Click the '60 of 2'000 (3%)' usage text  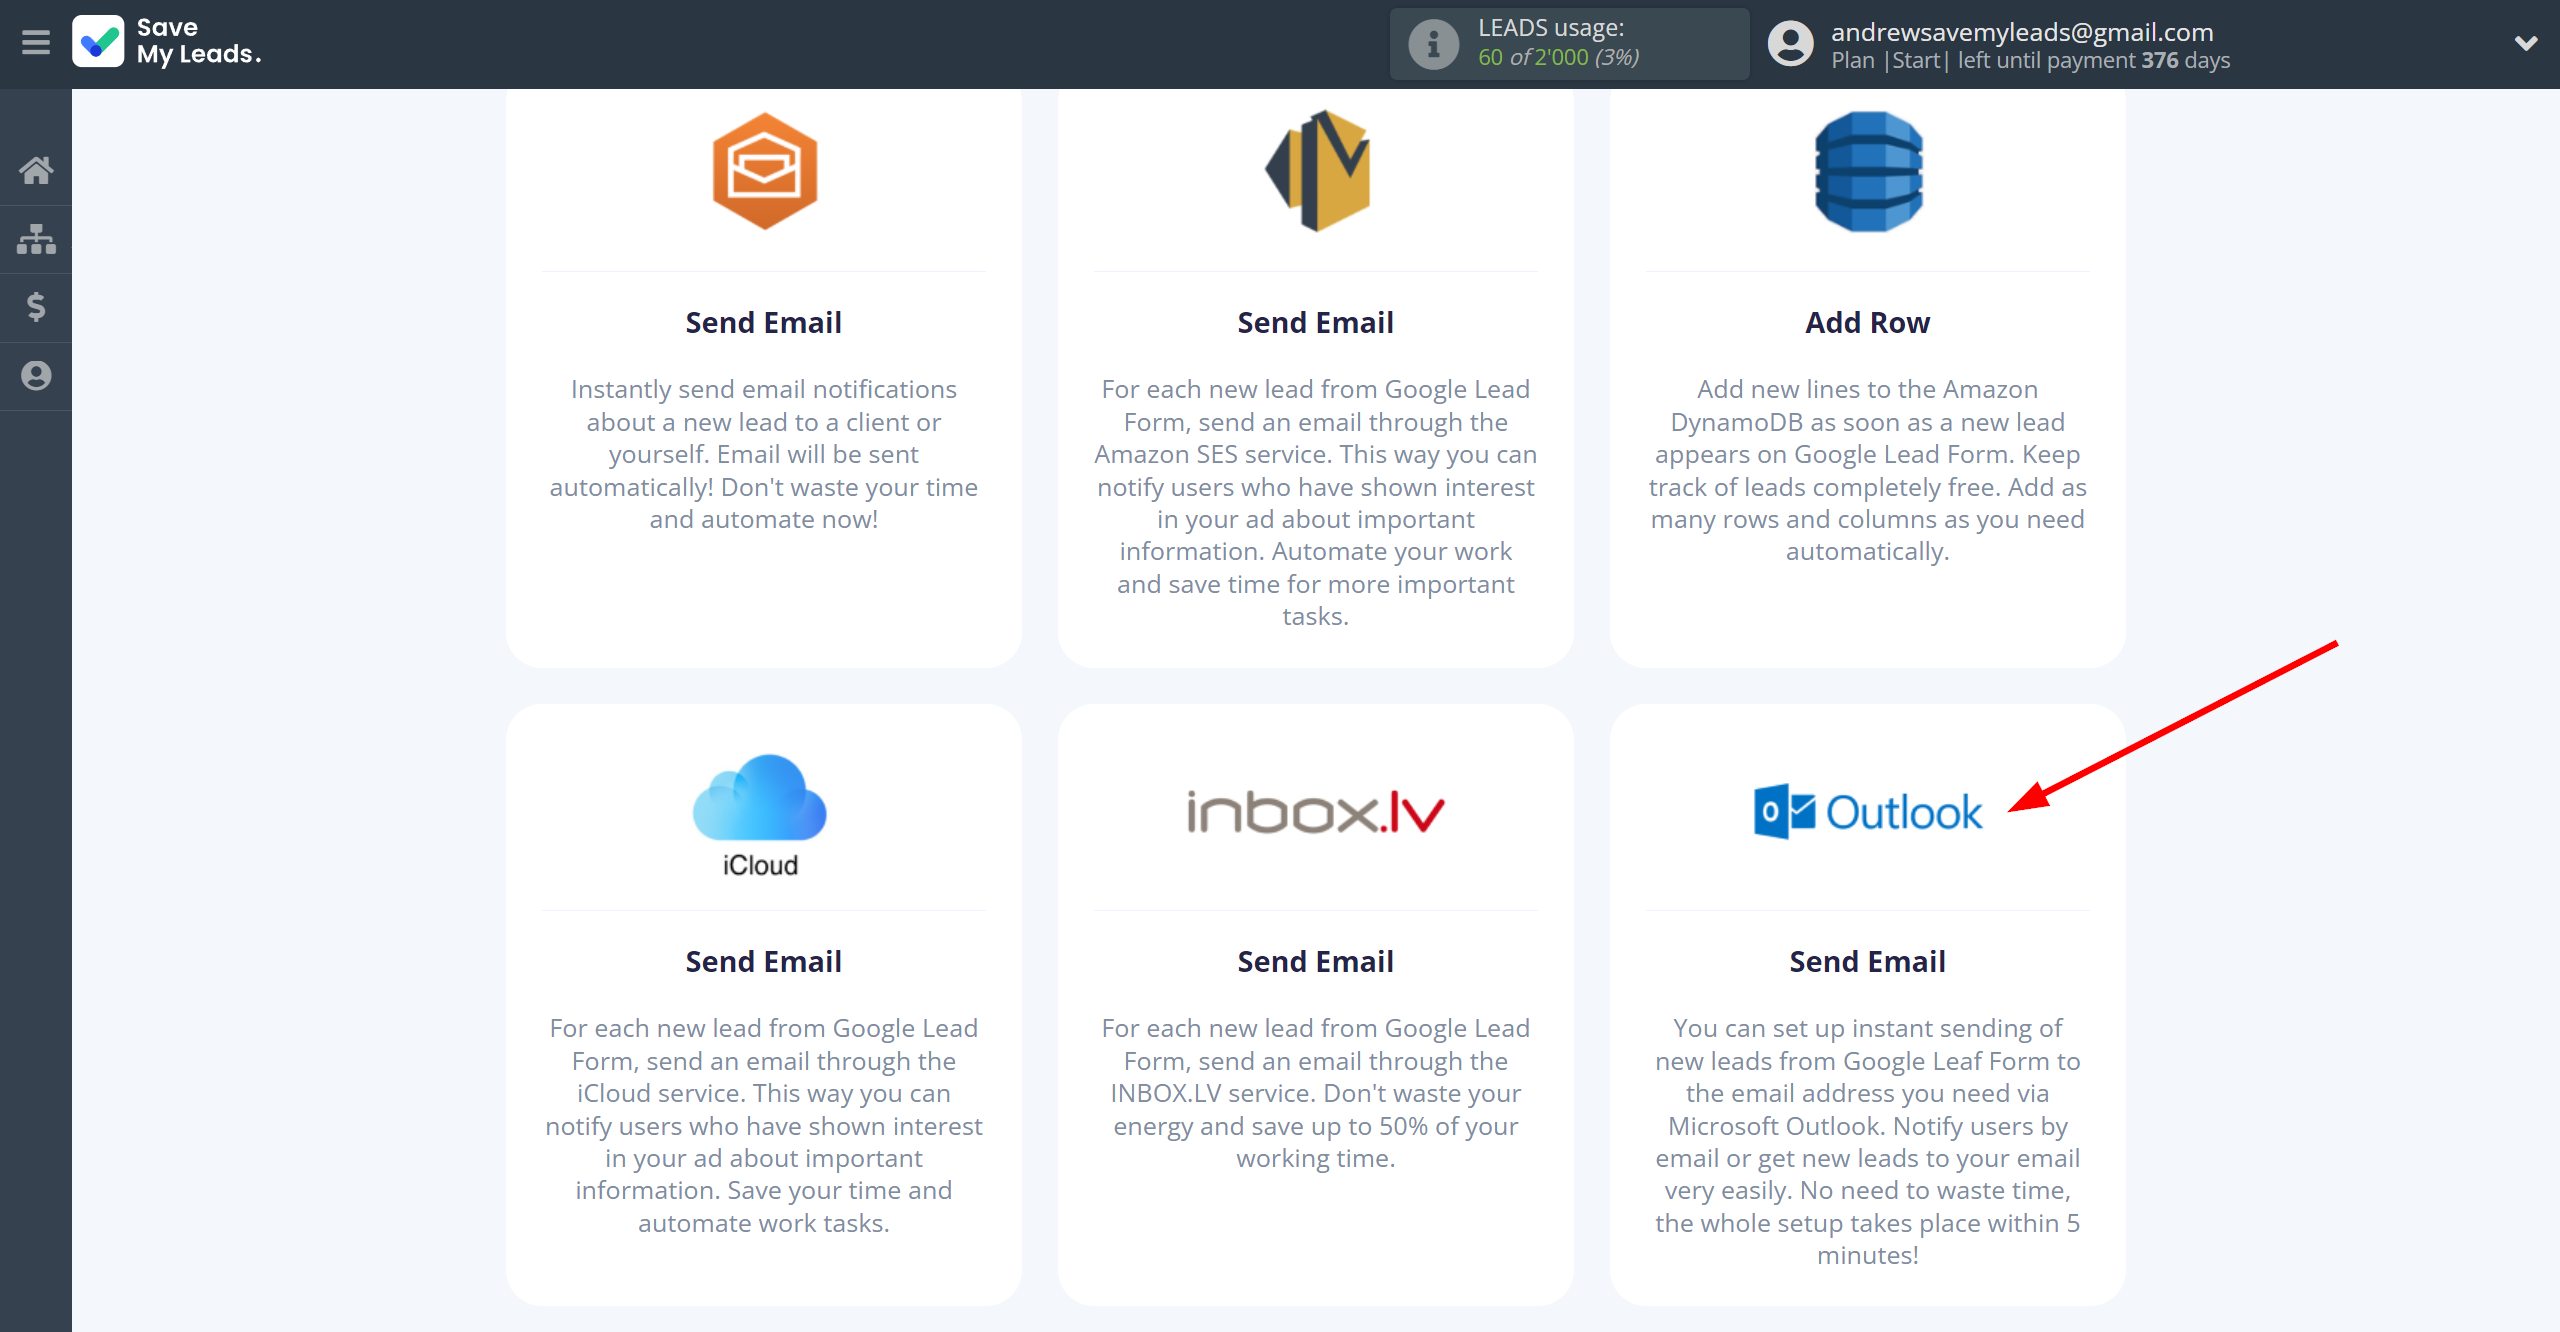click(x=1559, y=57)
